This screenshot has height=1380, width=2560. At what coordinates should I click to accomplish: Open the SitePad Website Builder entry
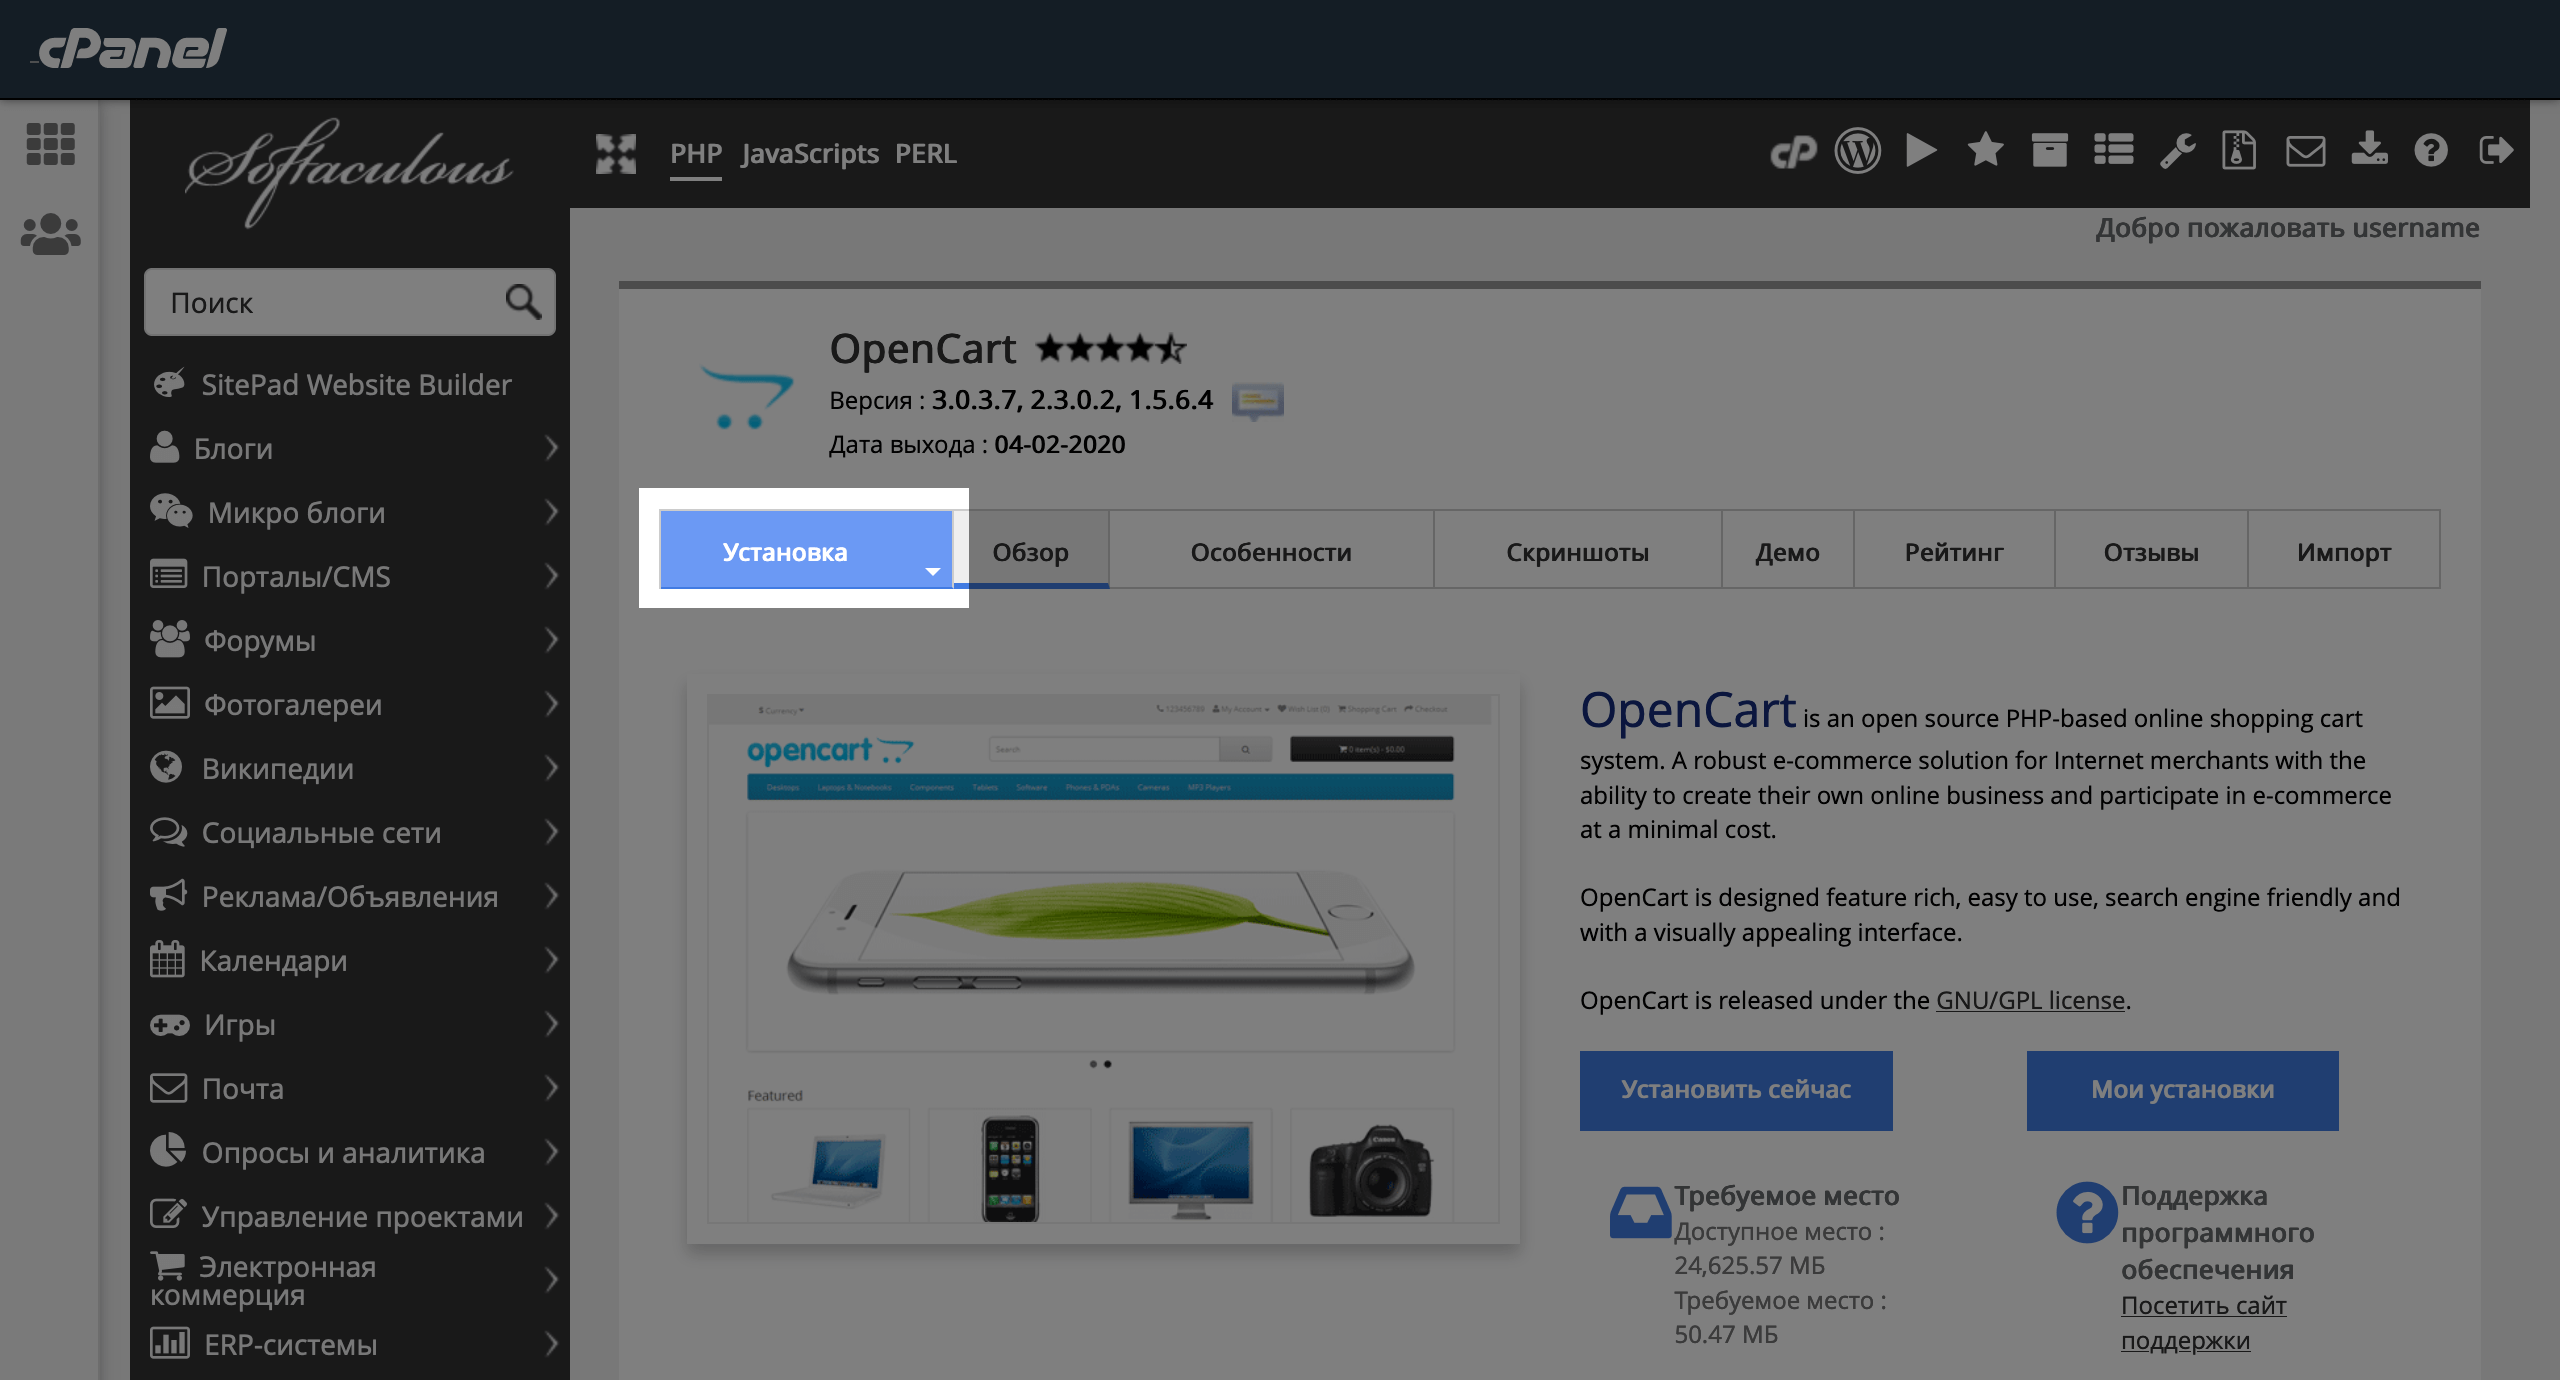pyautogui.click(x=350, y=385)
